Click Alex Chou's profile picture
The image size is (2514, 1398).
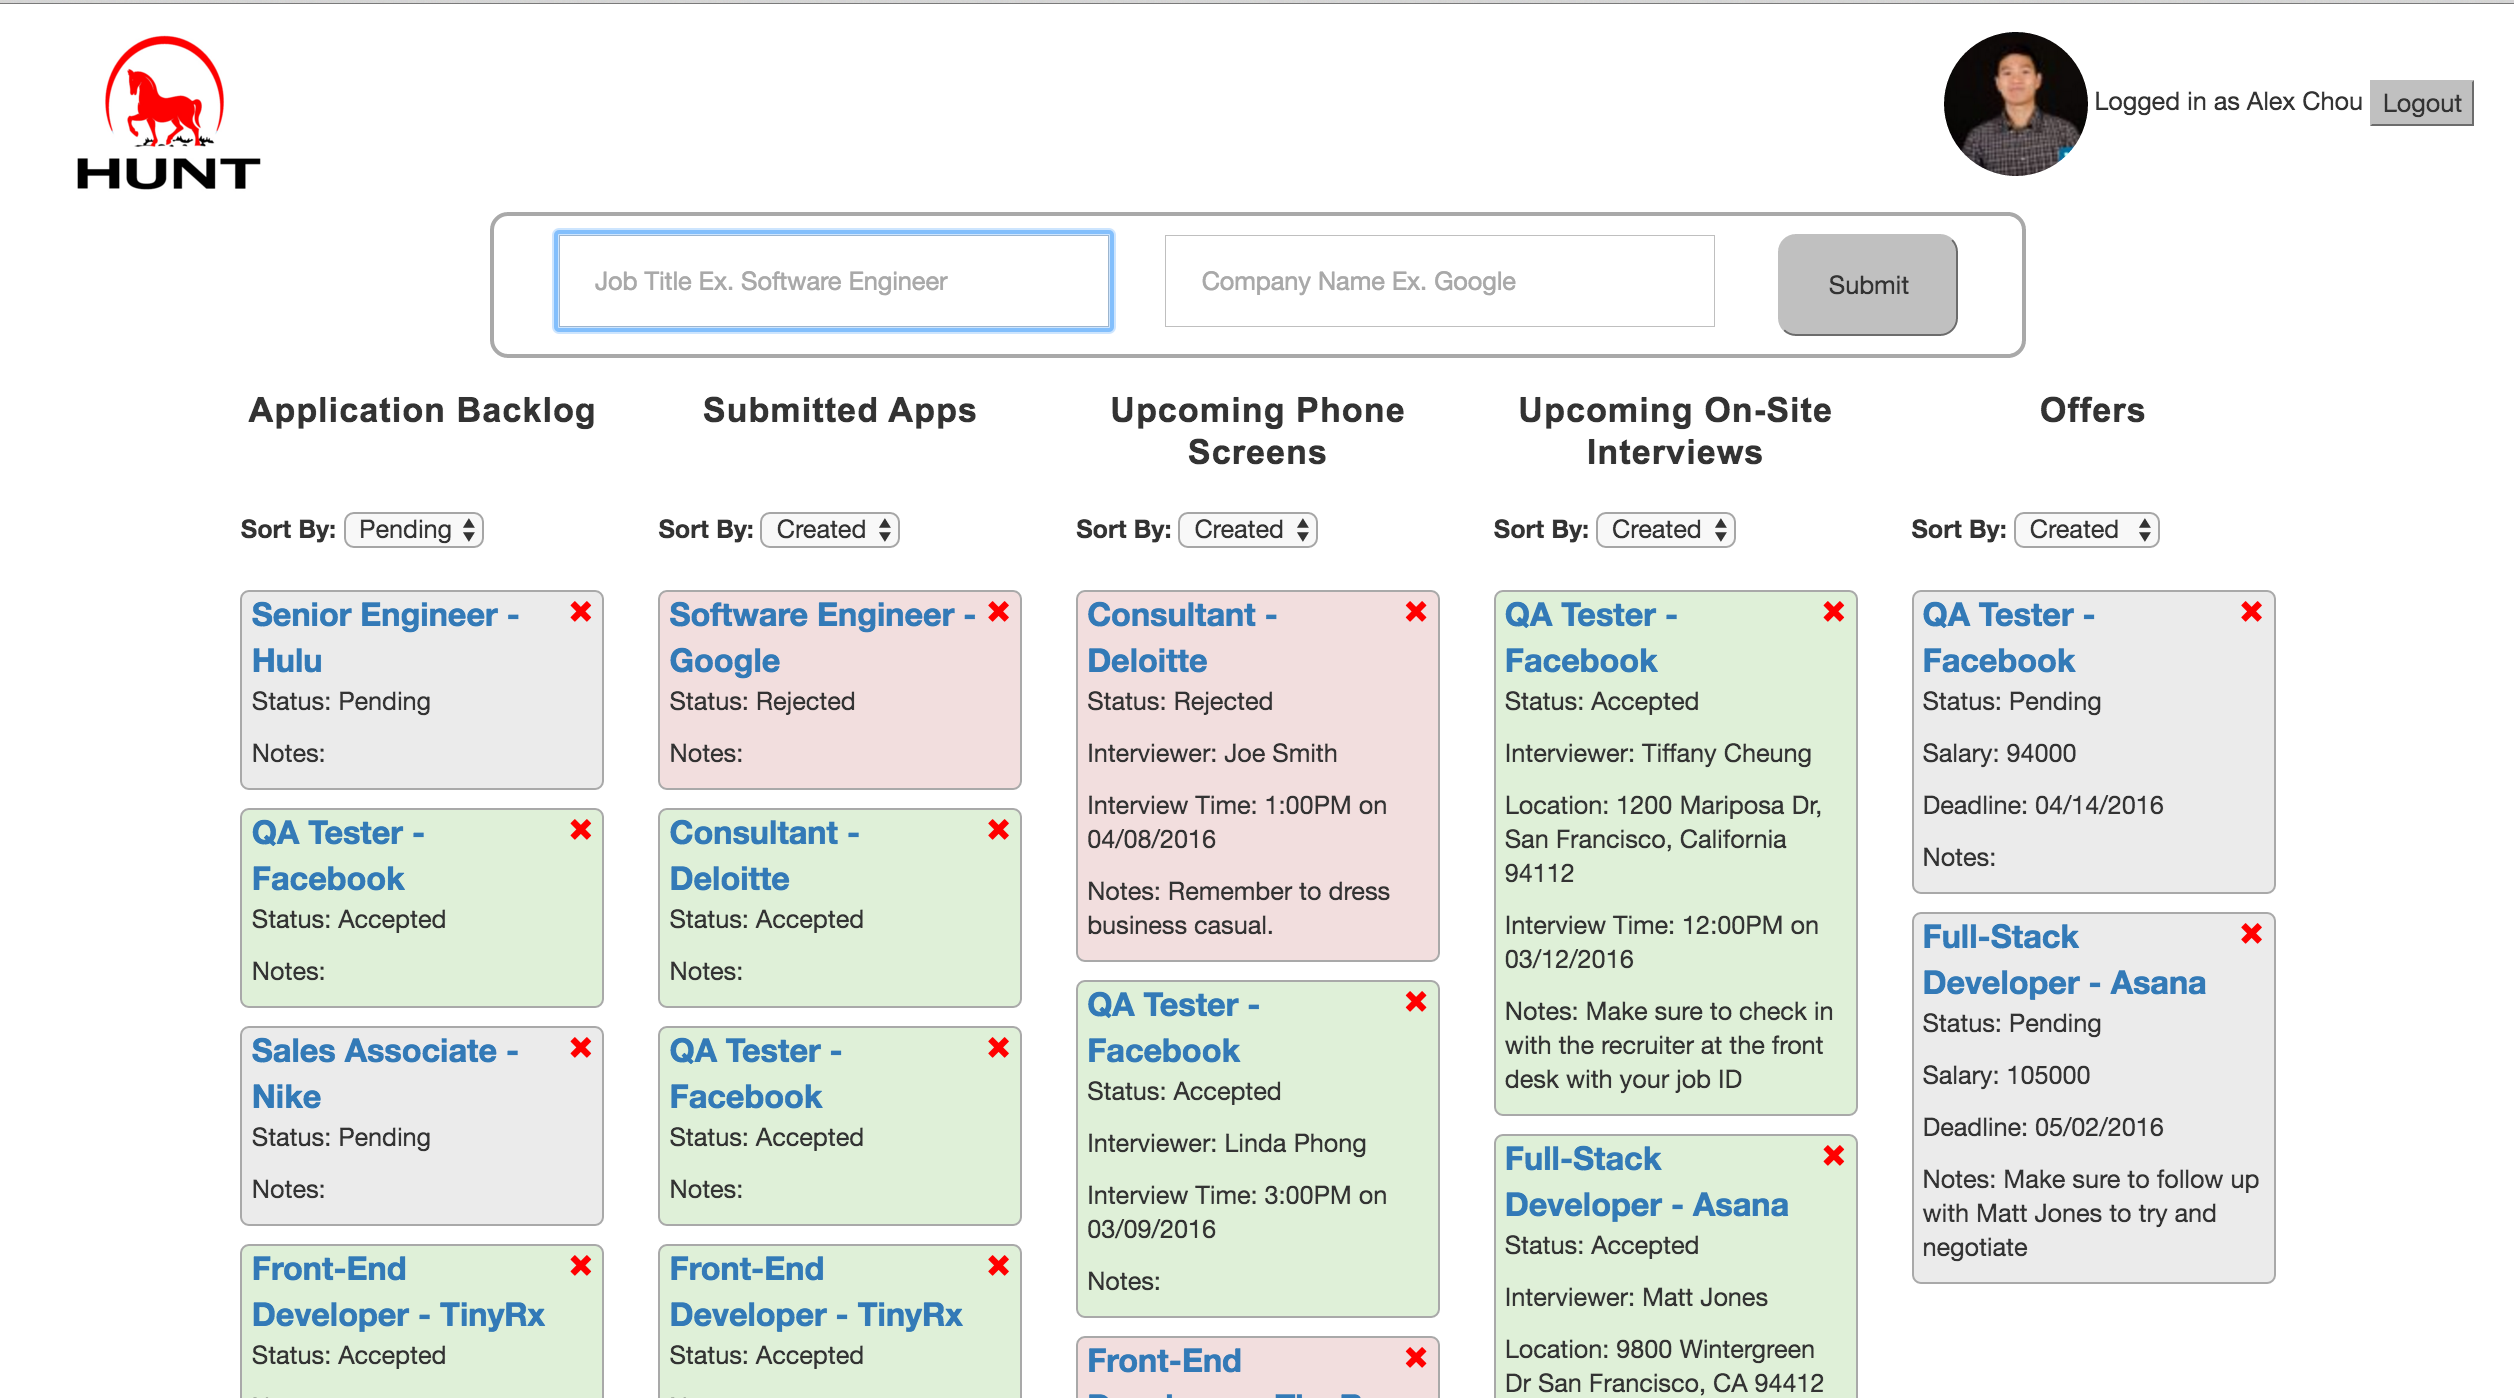(2014, 104)
